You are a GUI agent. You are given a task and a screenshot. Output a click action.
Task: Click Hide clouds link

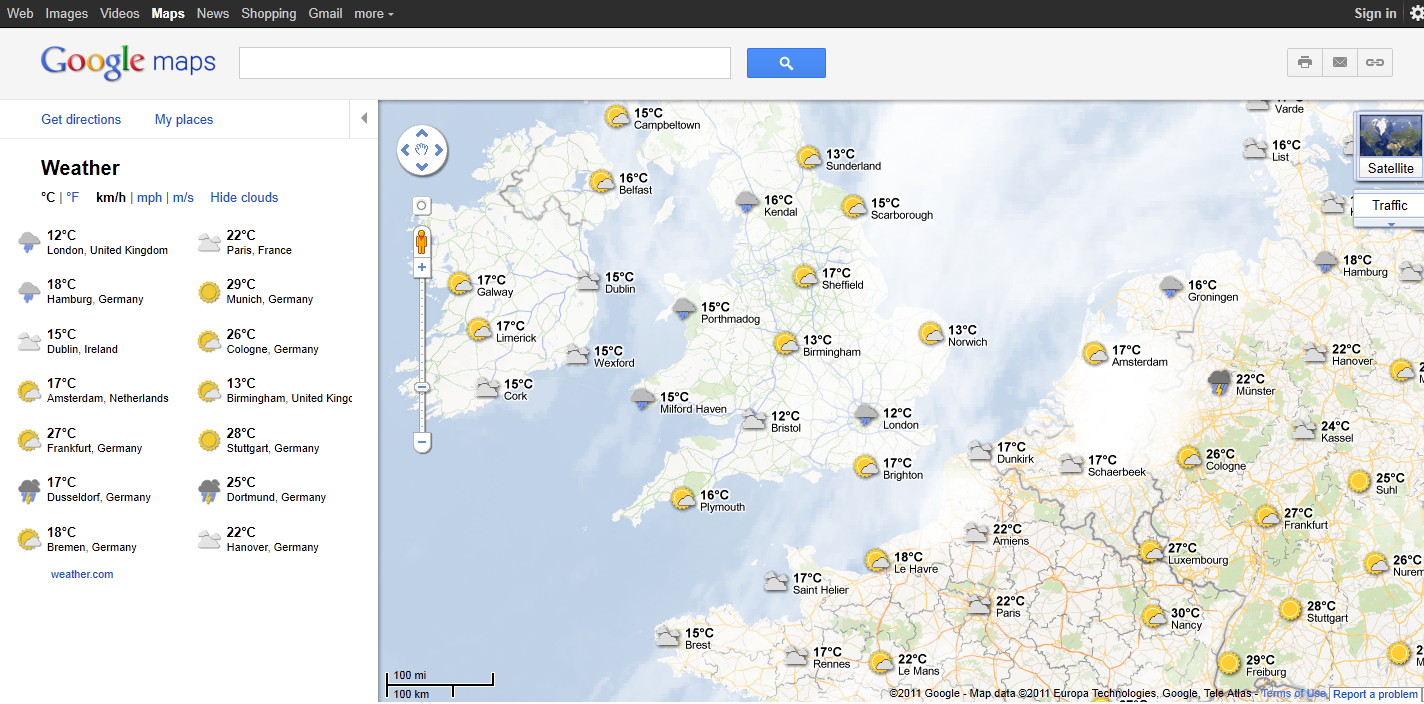point(244,197)
